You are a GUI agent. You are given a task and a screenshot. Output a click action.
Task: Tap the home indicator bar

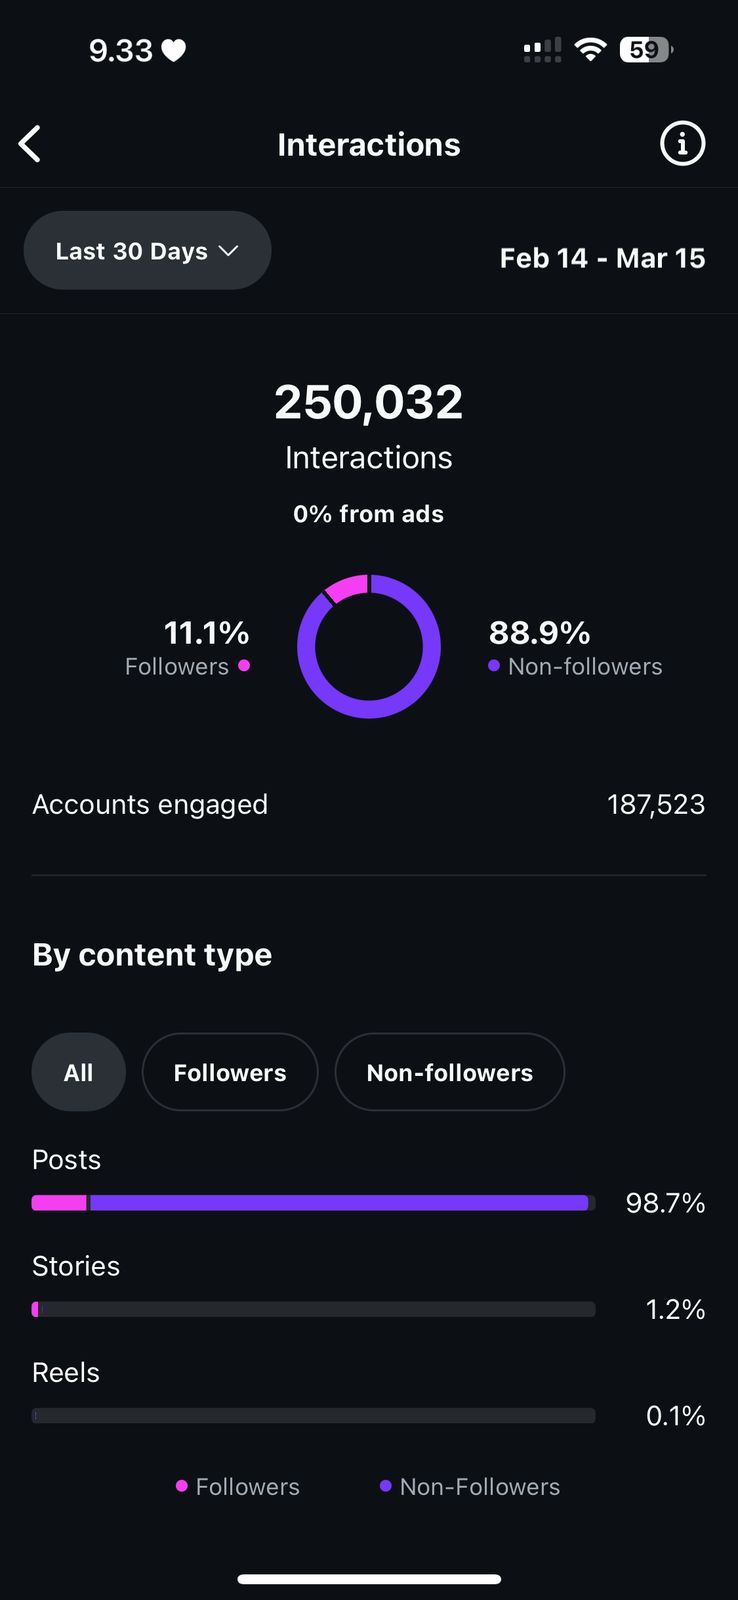coord(369,1579)
